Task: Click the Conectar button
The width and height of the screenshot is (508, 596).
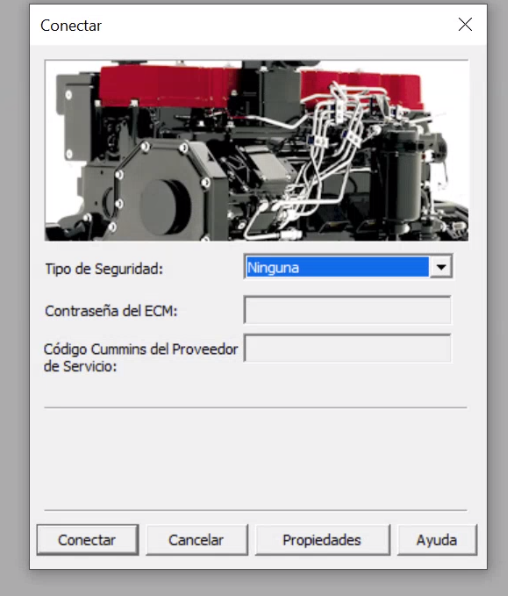Action: click(x=87, y=540)
